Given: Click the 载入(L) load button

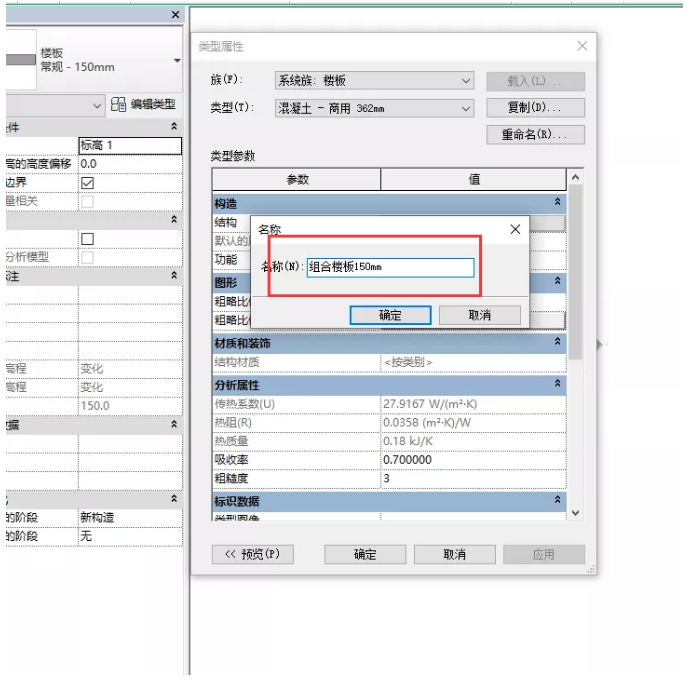Looking at the screenshot, I should tap(535, 81).
